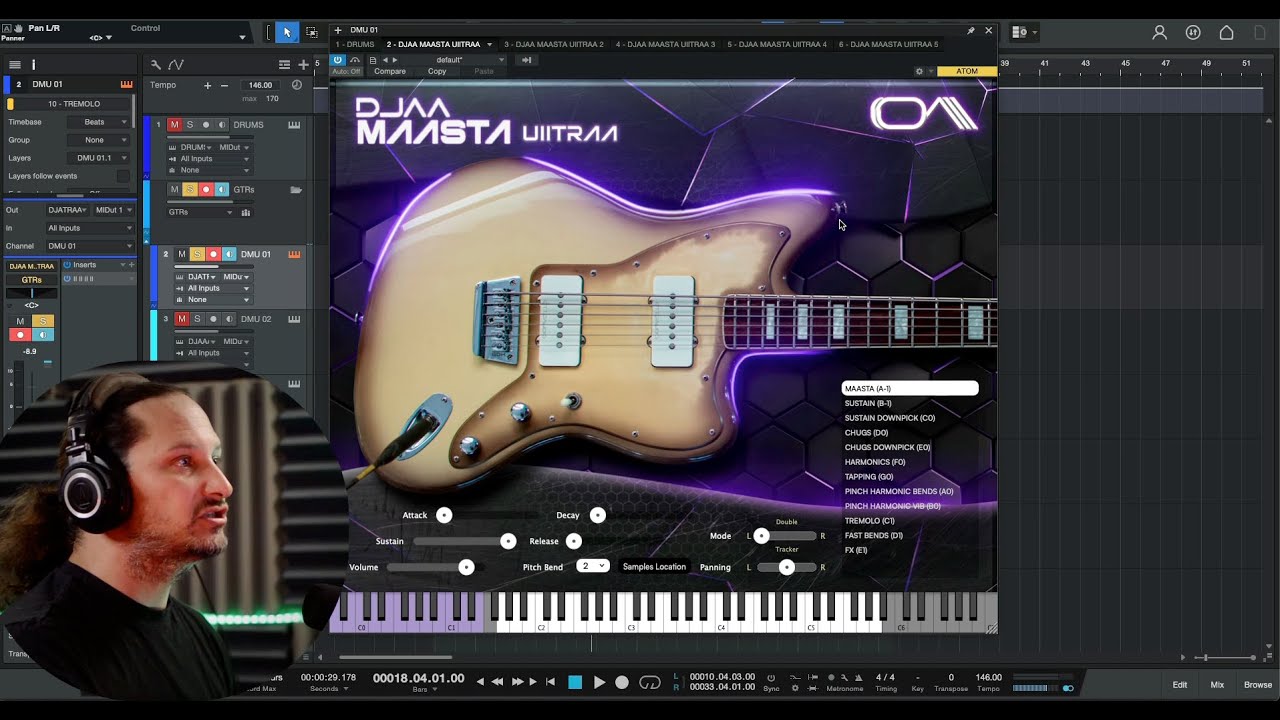Open plugin settings gear icon
The image size is (1280, 720).
[x=919, y=71]
